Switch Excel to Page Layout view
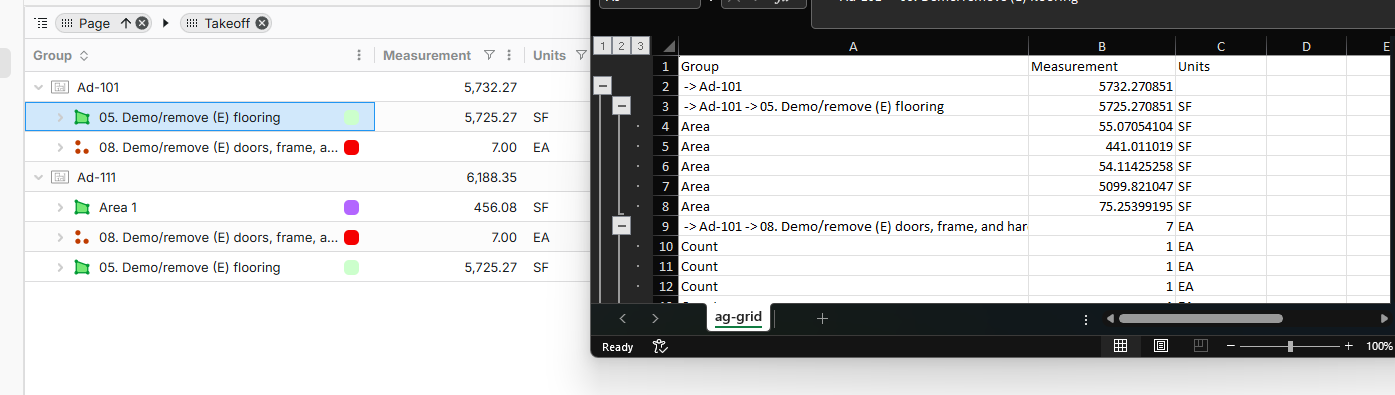 1161,346
